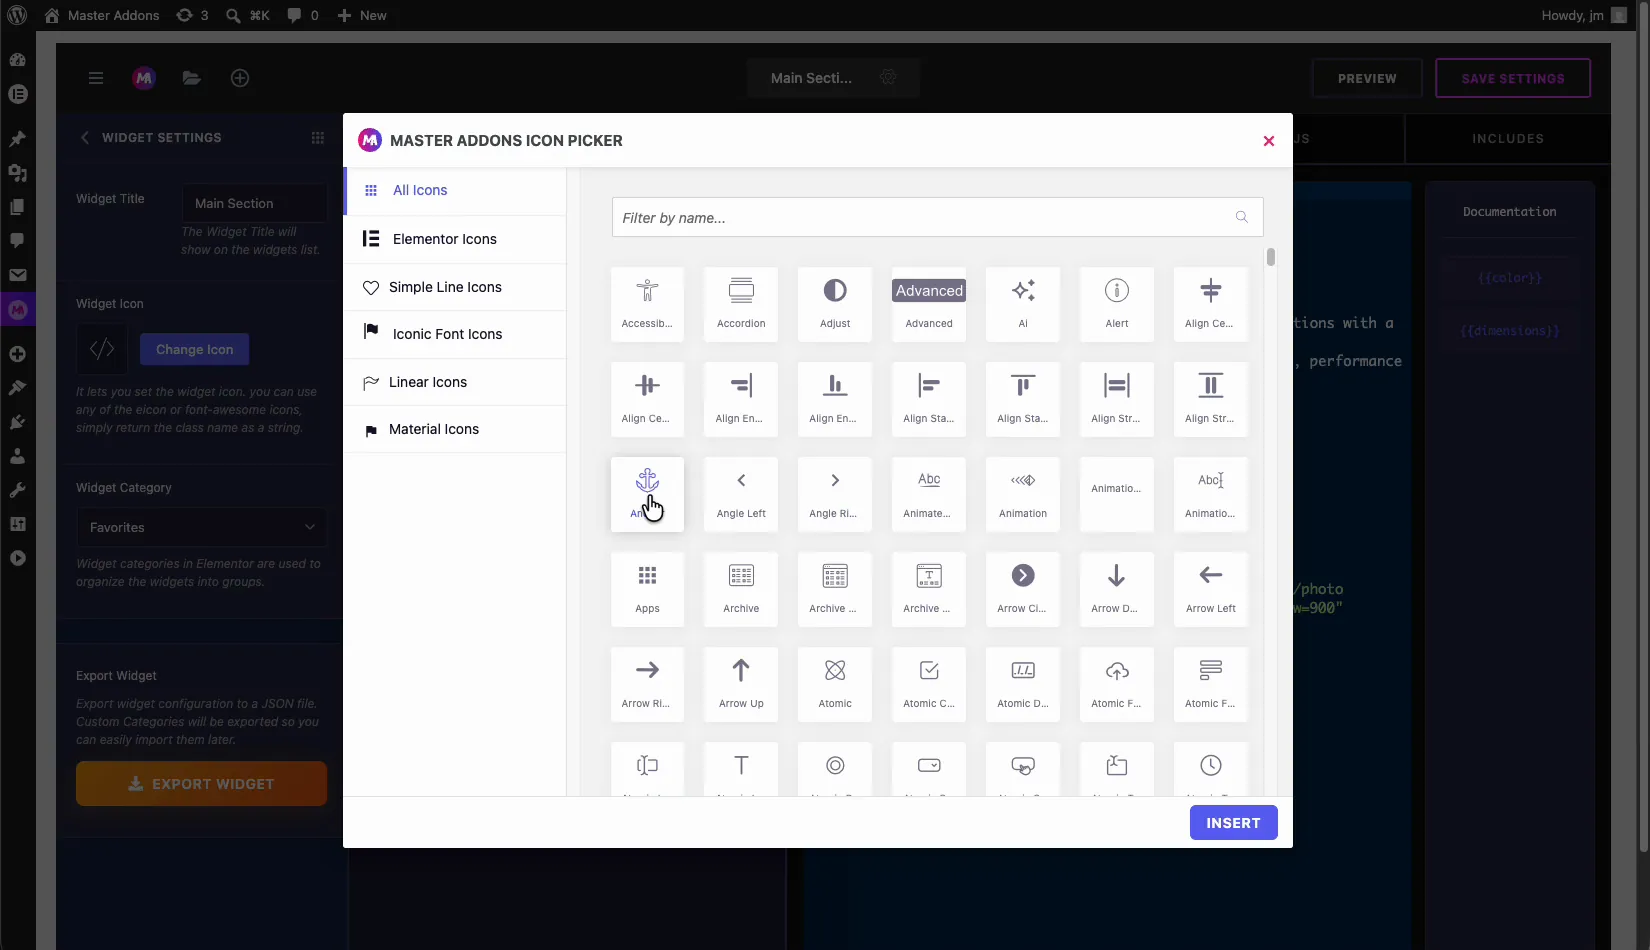
Task: Click the updates counter in admin bar
Action: click(192, 15)
